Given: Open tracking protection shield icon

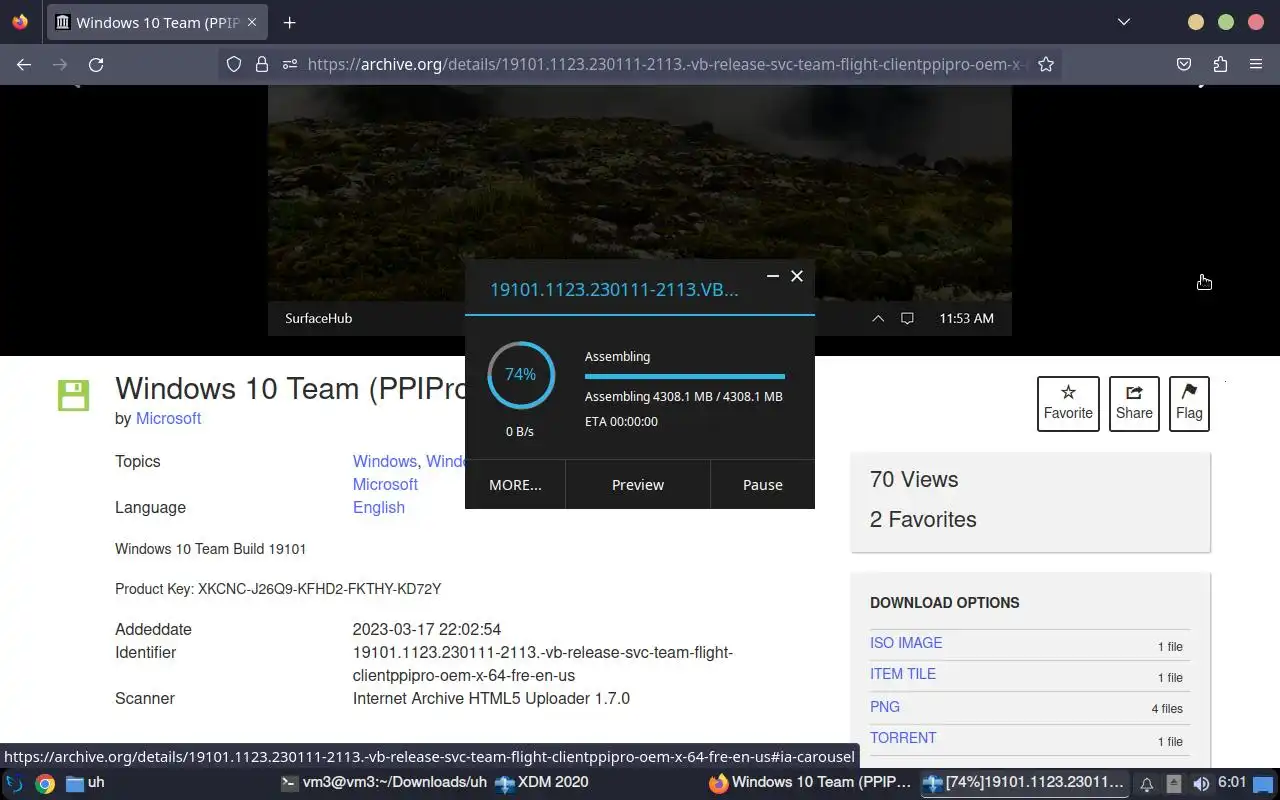Looking at the screenshot, I should pyautogui.click(x=234, y=64).
